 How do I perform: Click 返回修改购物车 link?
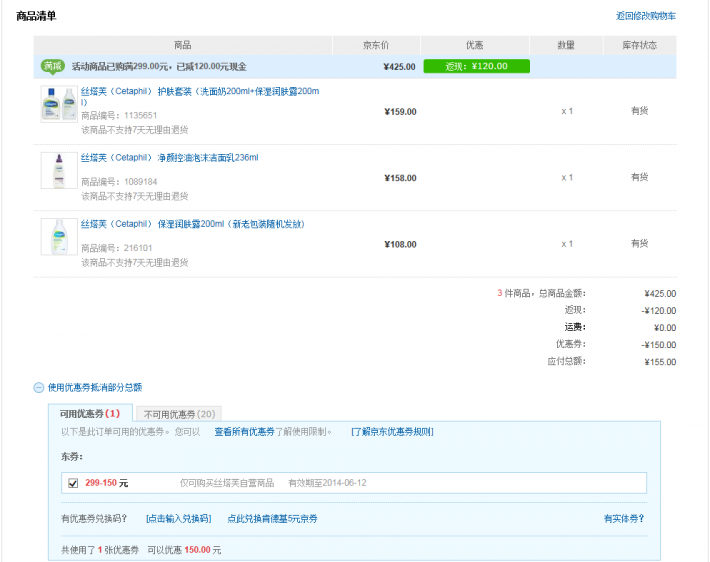point(645,16)
